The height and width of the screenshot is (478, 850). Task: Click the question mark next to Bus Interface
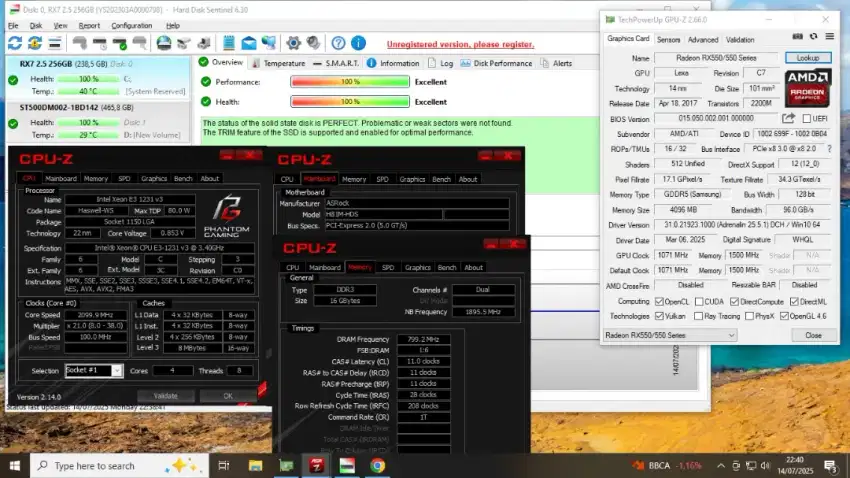(x=829, y=148)
